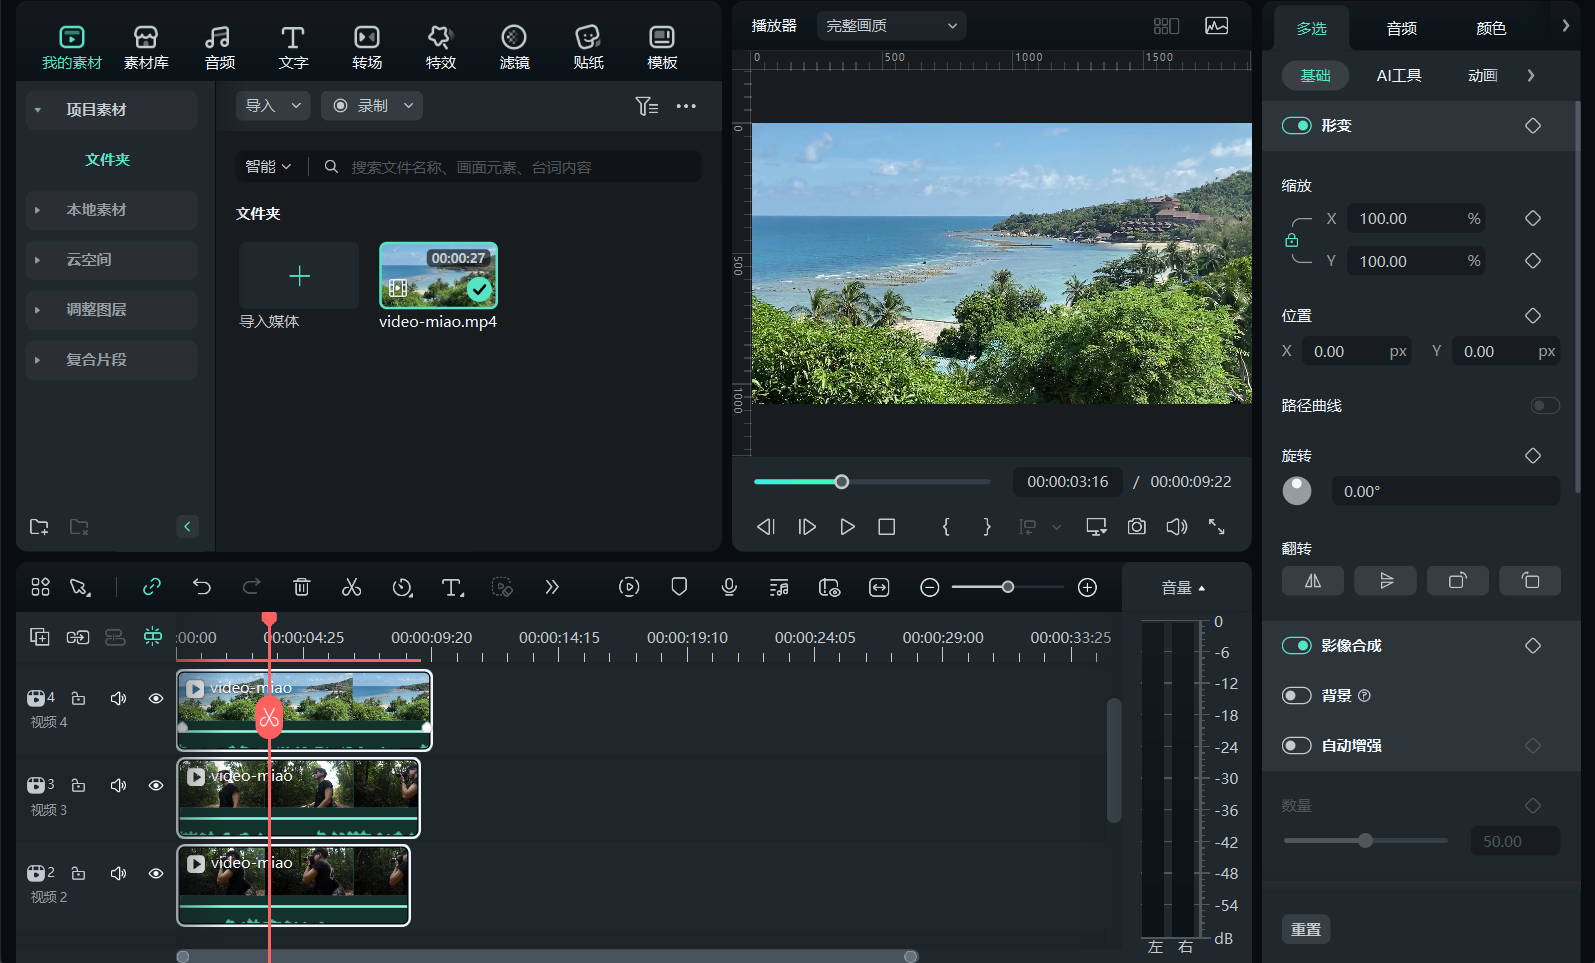Image resolution: width=1595 pixels, height=963 pixels.
Task: Click the voiceover microphone icon
Action: click(729, 587)
